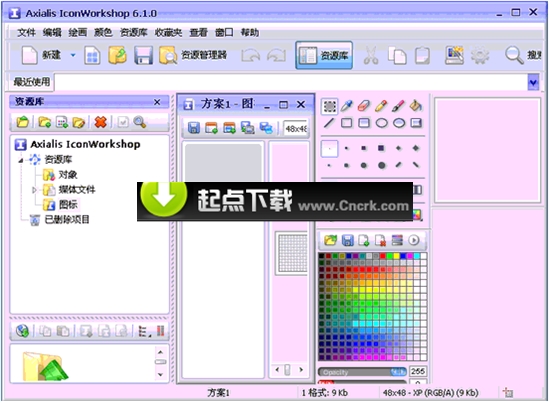Image resolution: width=550 pixels, height=403 pixels.
Task: Click the view mode list icon in lower library toolbar
Action: click(144, 331)
